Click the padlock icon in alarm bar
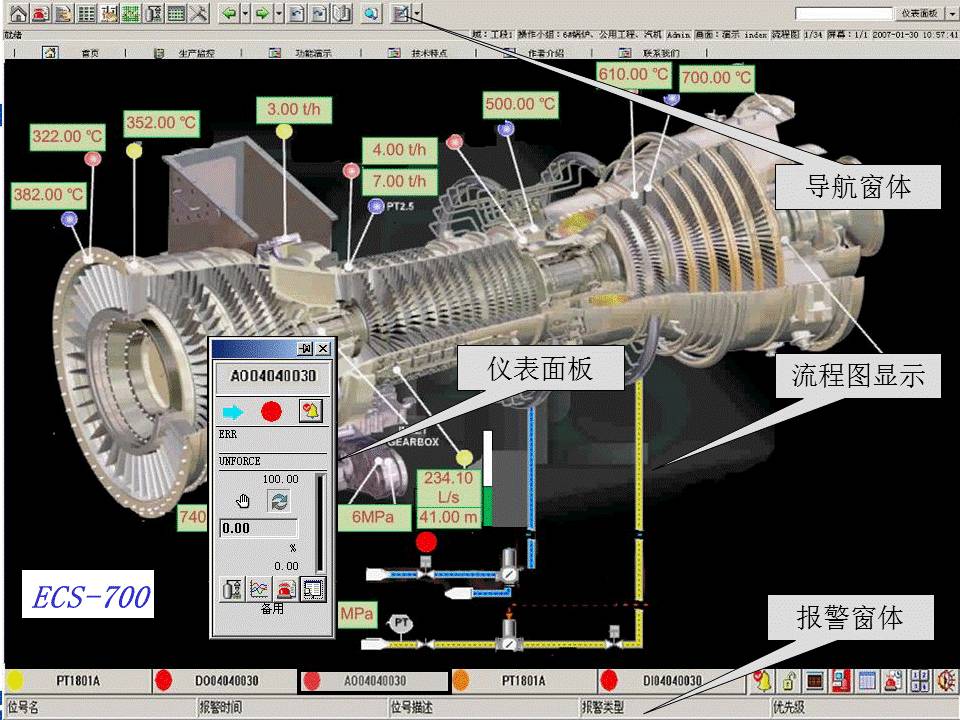 [790, 681]
